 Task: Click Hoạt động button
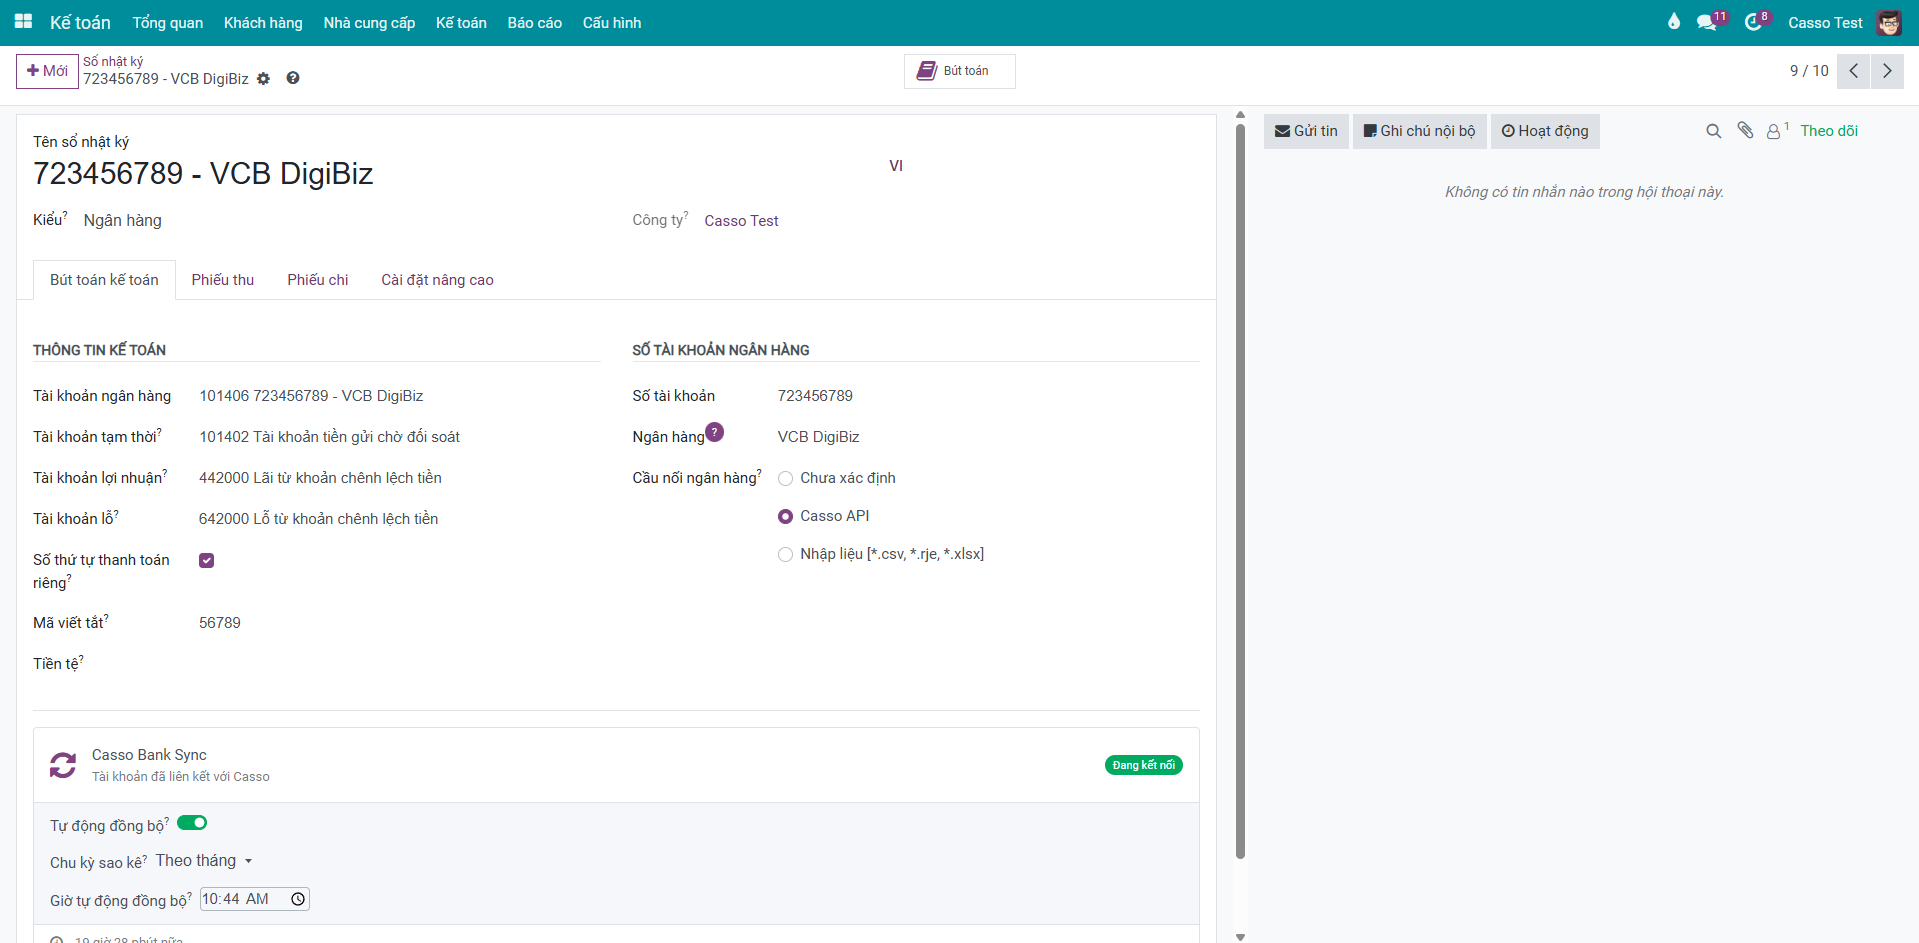[1545, 131]
